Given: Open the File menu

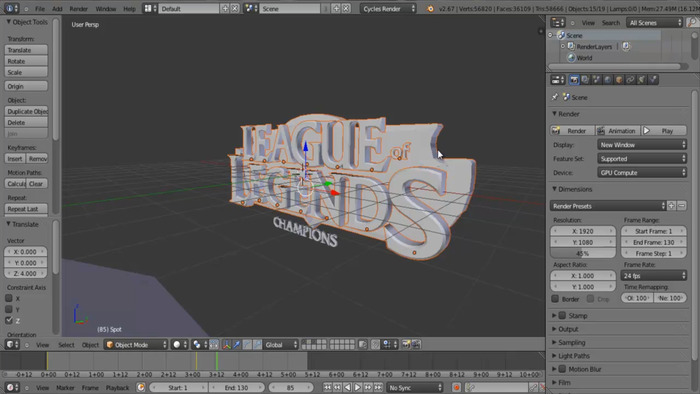Looking at the screenshot, I should pyautogui.click(x=40, y=8).
